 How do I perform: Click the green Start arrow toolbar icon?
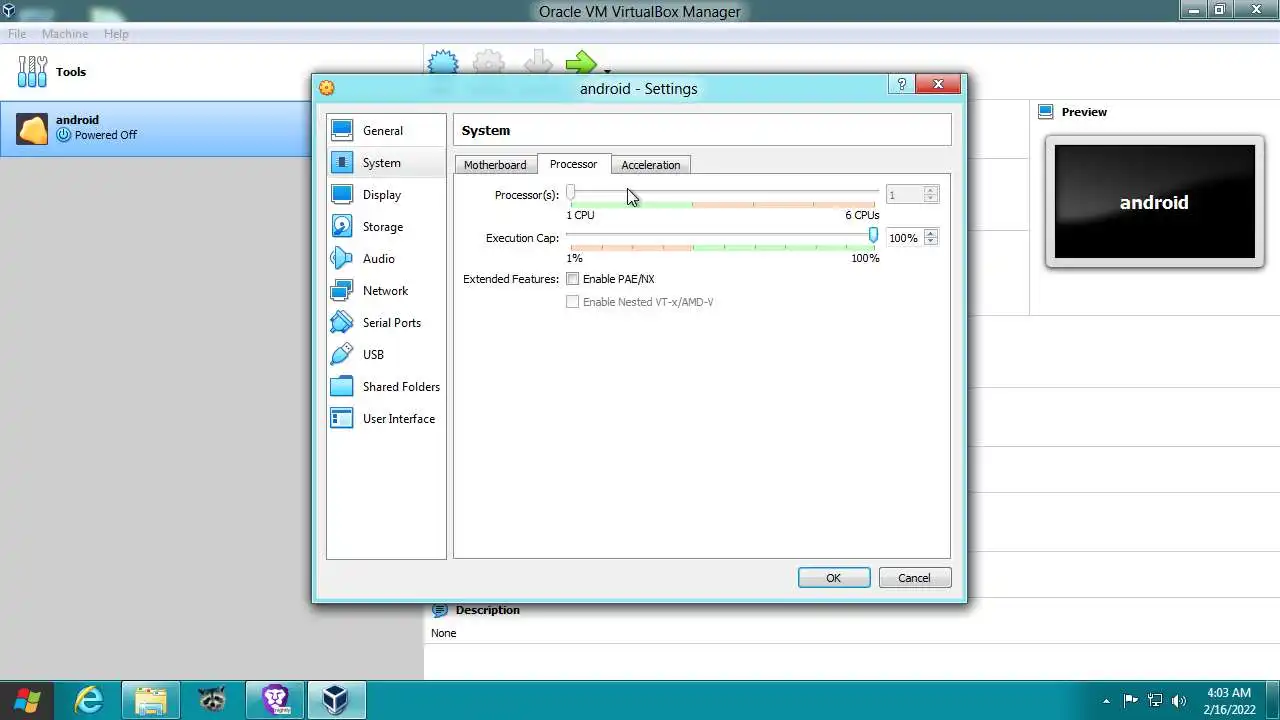tap(581, 64)
